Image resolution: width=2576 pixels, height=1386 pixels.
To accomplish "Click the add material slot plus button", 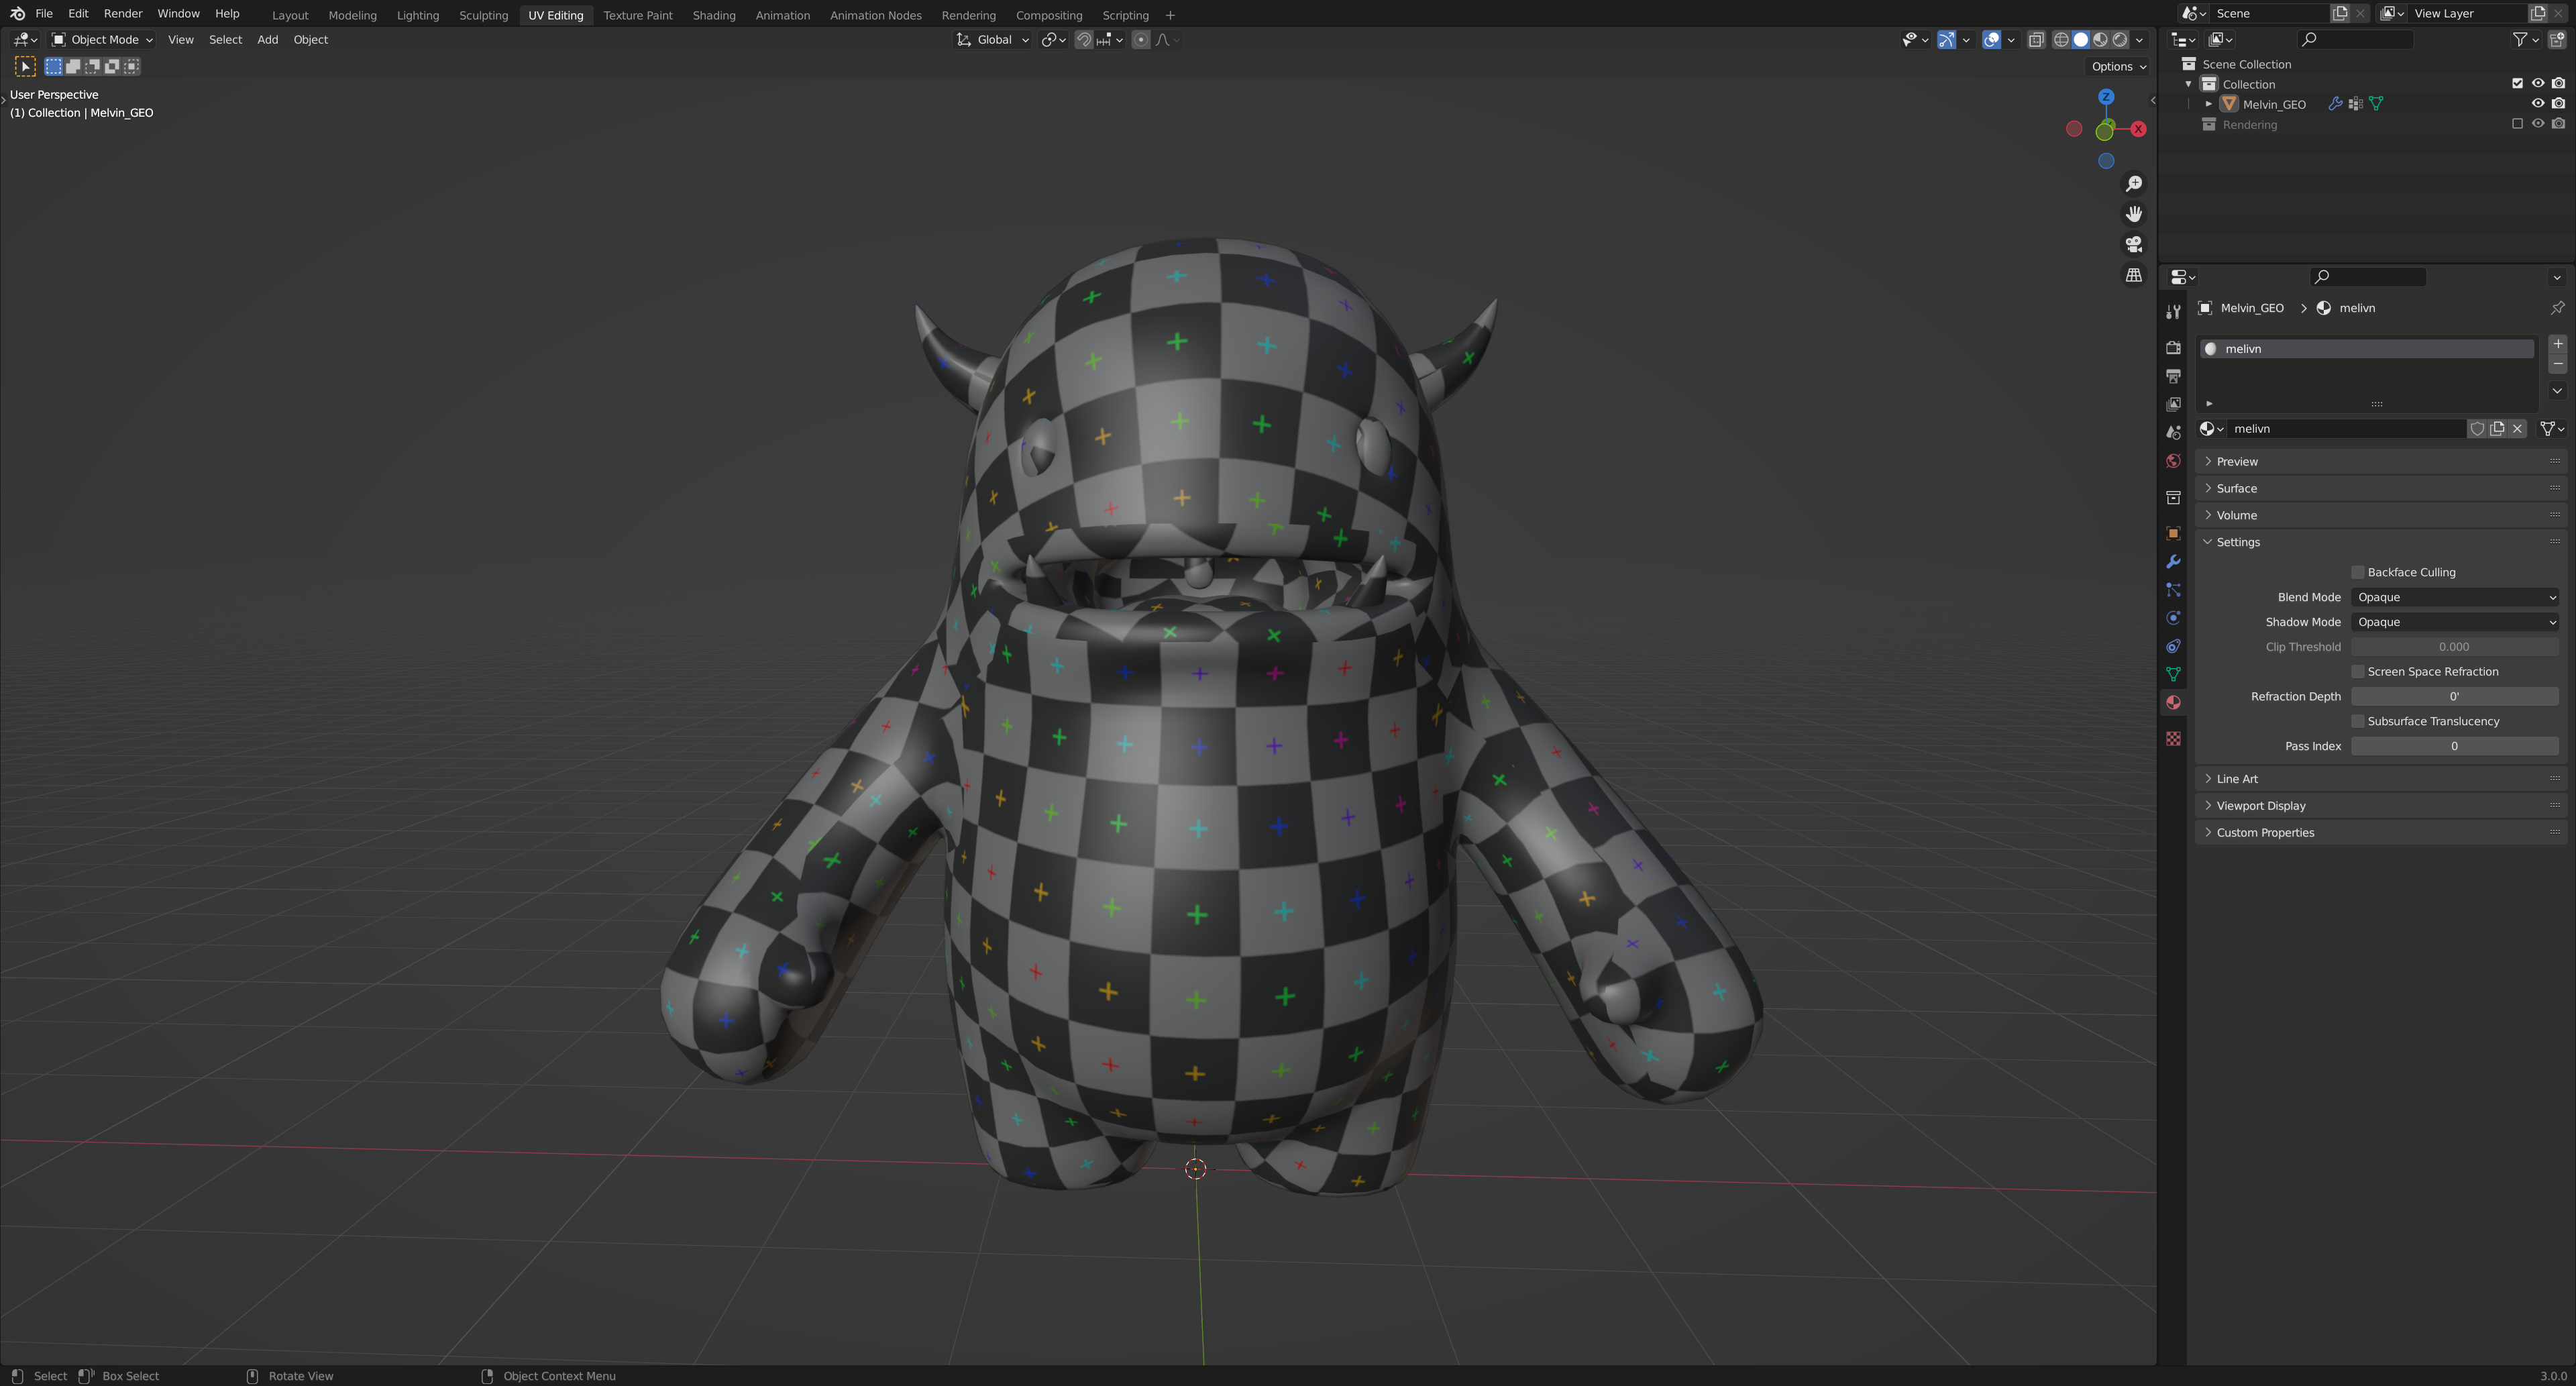I will [x=2557, y=344].
